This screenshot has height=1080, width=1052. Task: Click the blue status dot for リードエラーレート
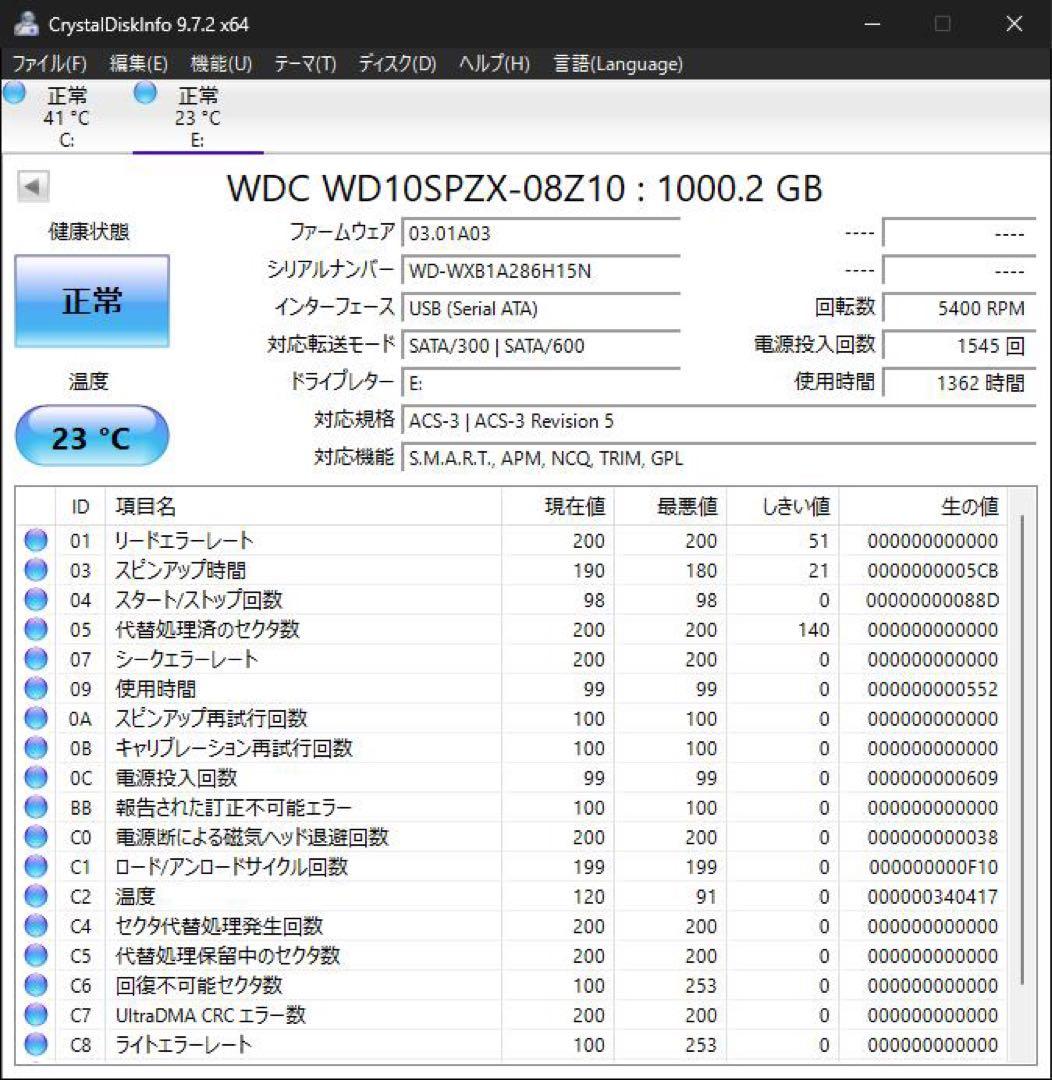coord(35,541)
